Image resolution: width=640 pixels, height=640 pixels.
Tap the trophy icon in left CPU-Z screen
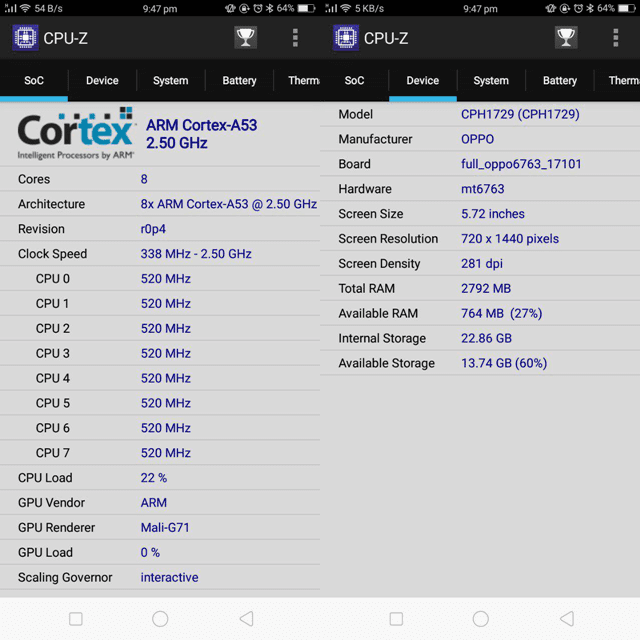coord(245,38)
